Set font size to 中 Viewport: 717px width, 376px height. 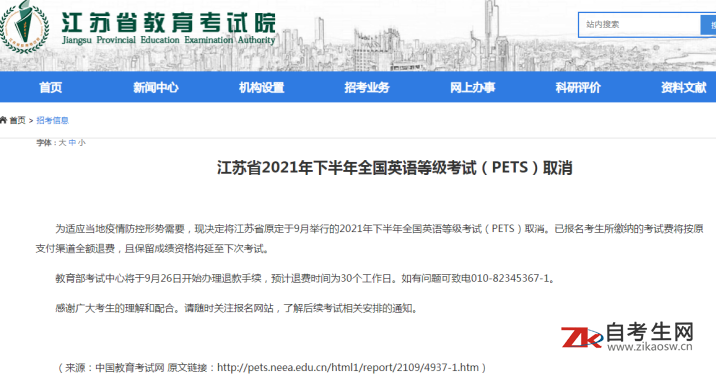72,143
